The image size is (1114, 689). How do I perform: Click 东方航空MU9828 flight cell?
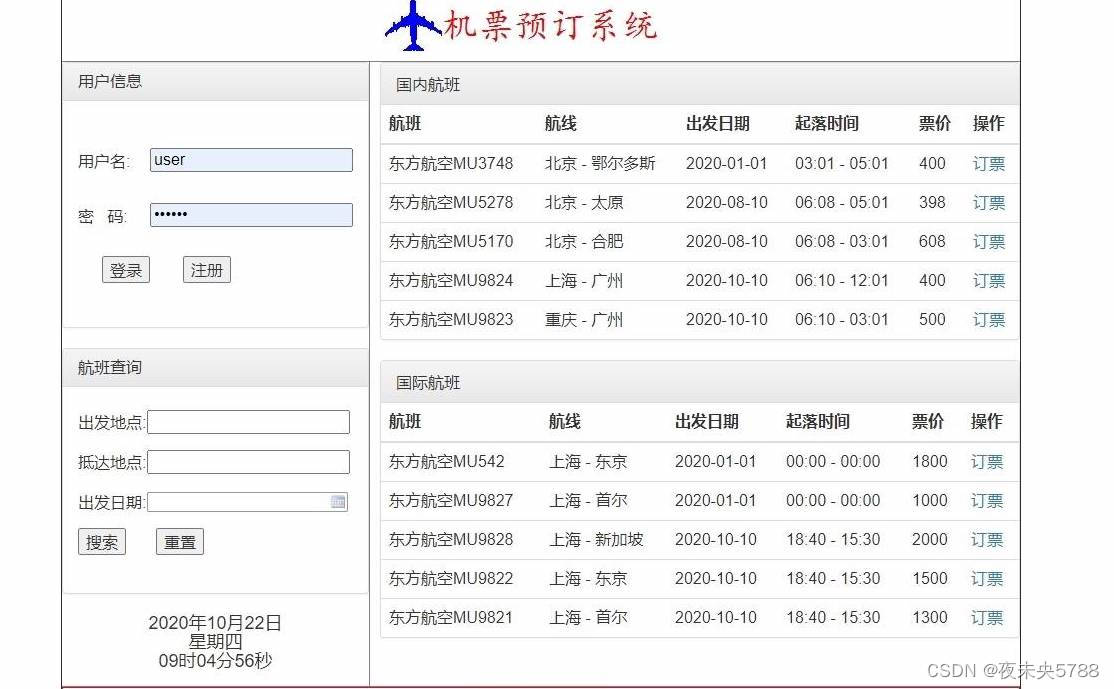pyautogui.click(x=450, y=540)
